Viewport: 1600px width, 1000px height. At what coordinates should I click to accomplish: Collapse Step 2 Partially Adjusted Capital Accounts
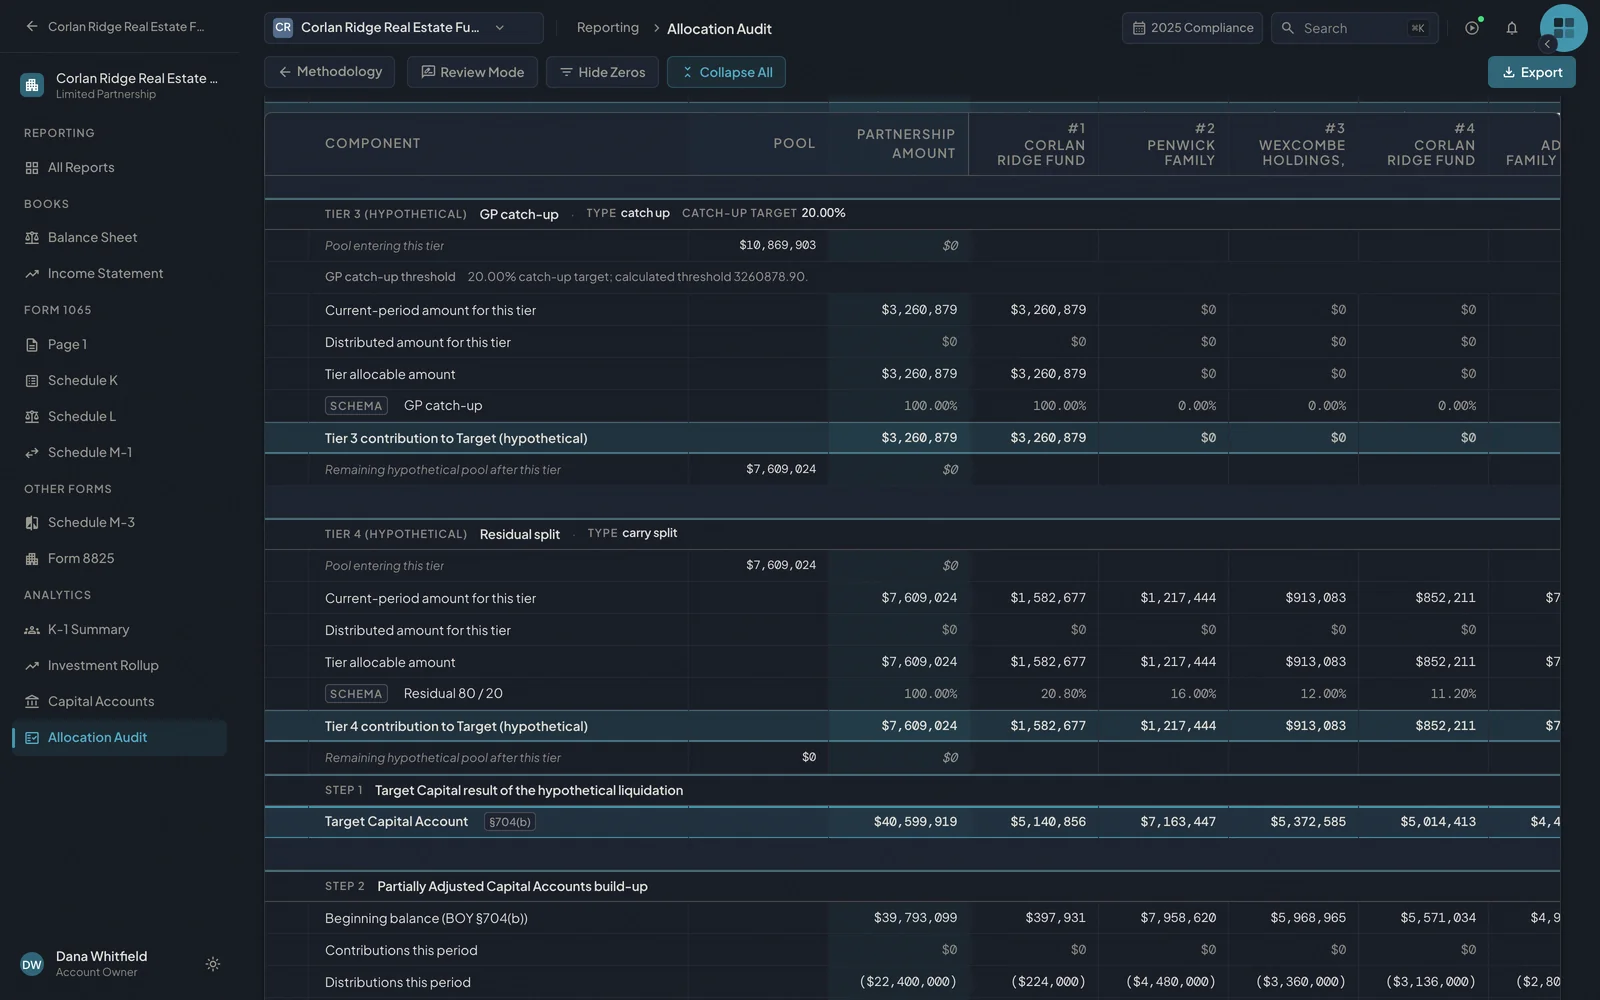pos(912,886)
